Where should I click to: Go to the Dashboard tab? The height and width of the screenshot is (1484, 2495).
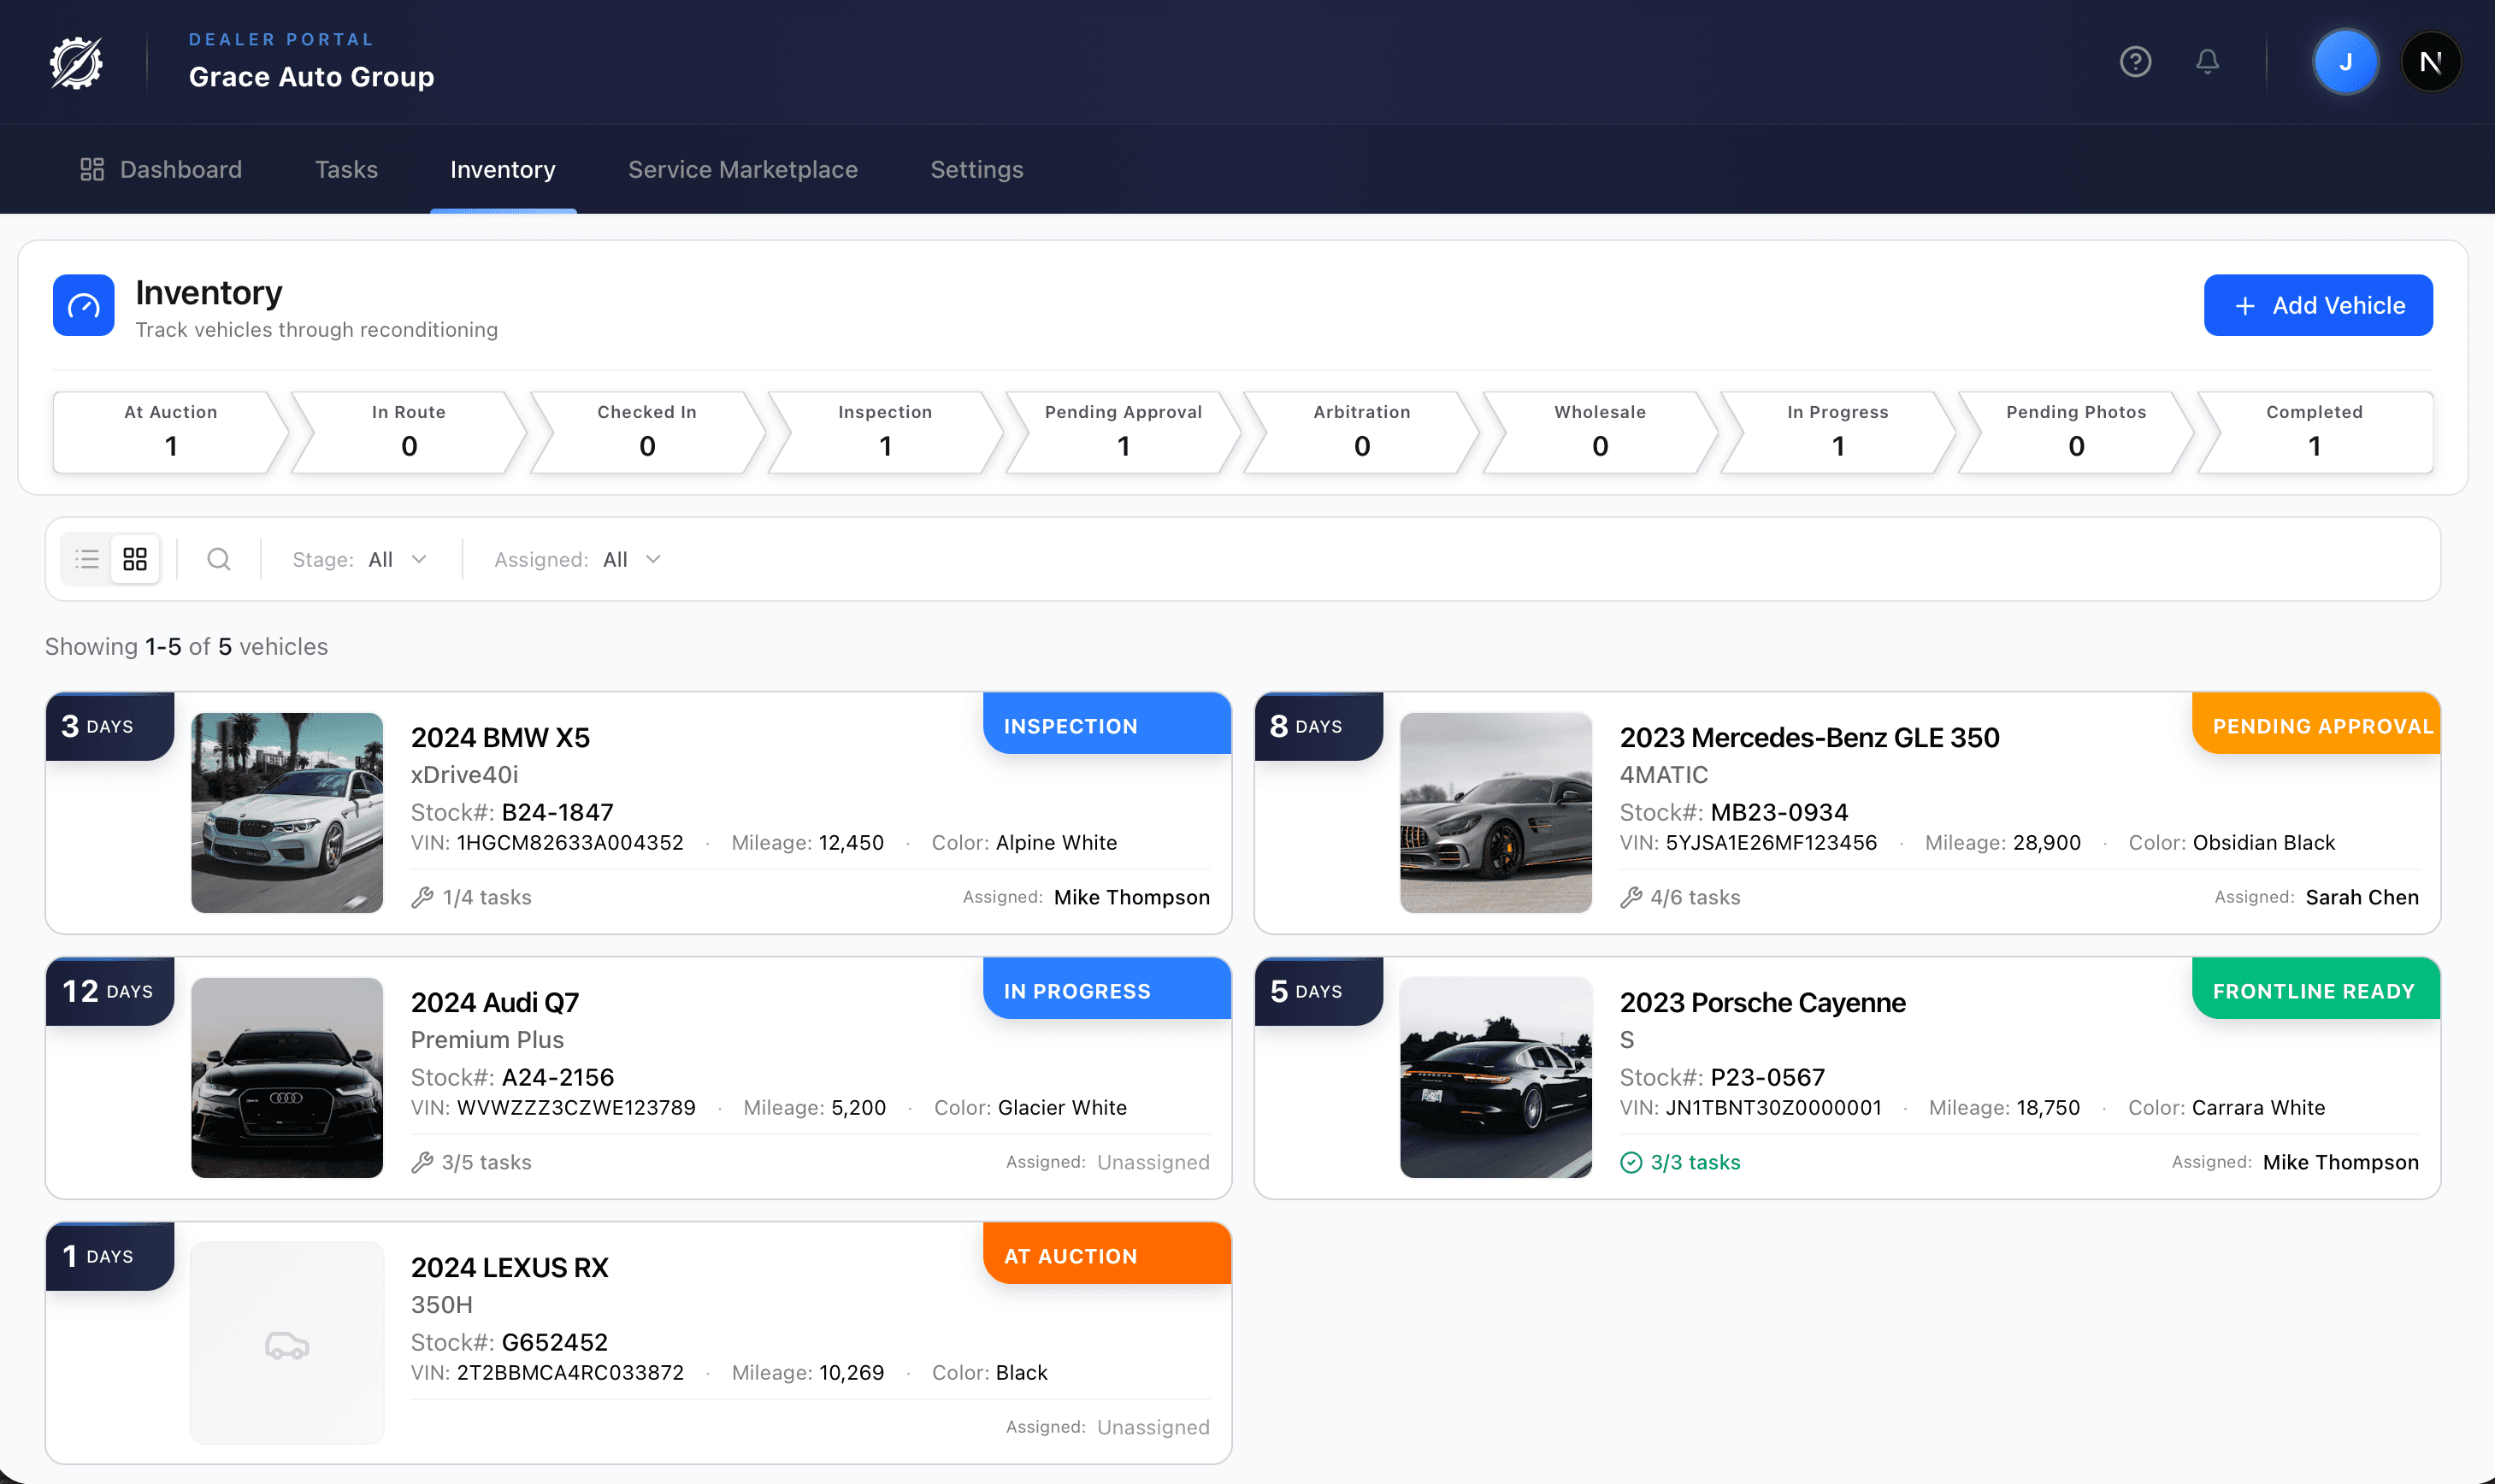click(160, 169)
